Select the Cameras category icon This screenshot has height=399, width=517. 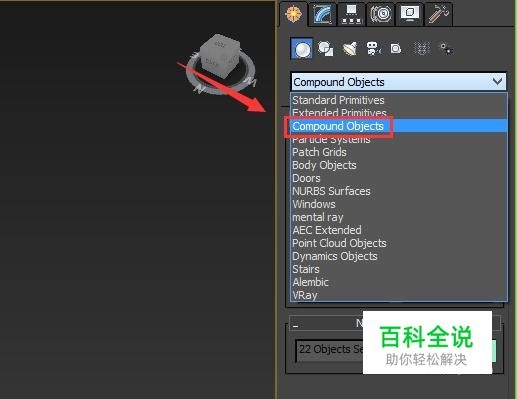click(x=373, y=49)
